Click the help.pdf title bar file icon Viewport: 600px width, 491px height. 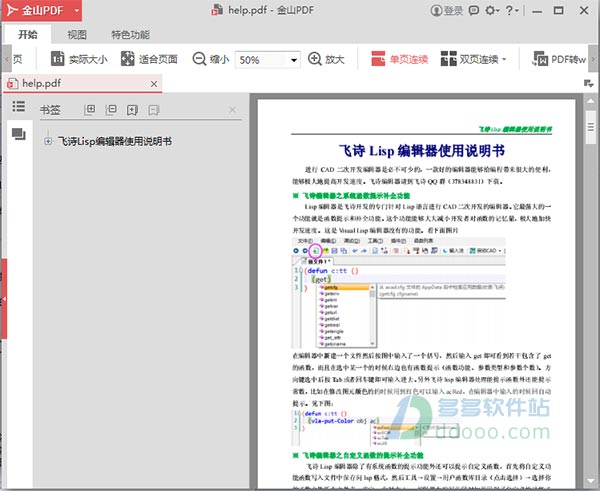[217, 10]
